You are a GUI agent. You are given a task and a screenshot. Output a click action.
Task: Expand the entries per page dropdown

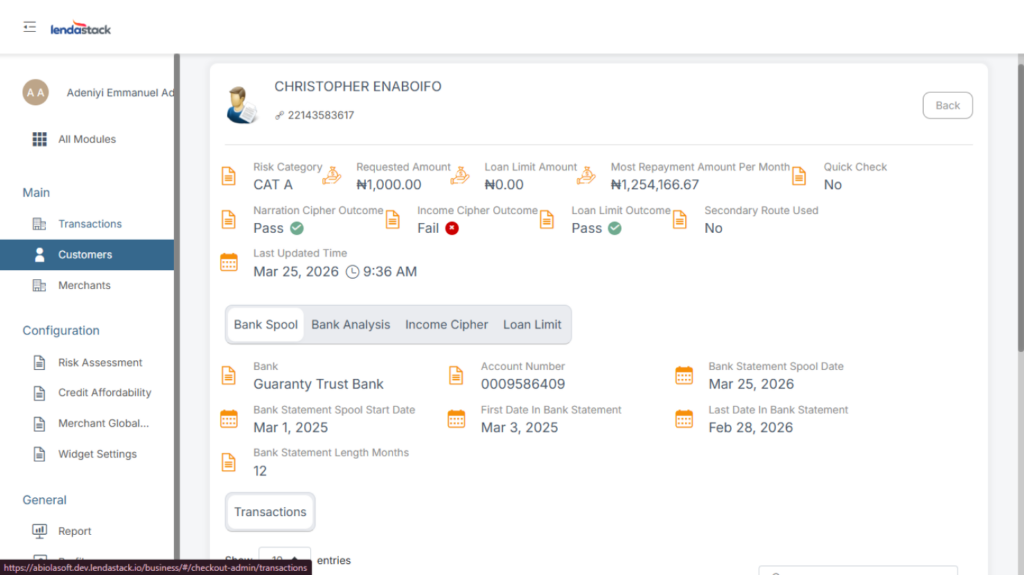click(285, 560)
